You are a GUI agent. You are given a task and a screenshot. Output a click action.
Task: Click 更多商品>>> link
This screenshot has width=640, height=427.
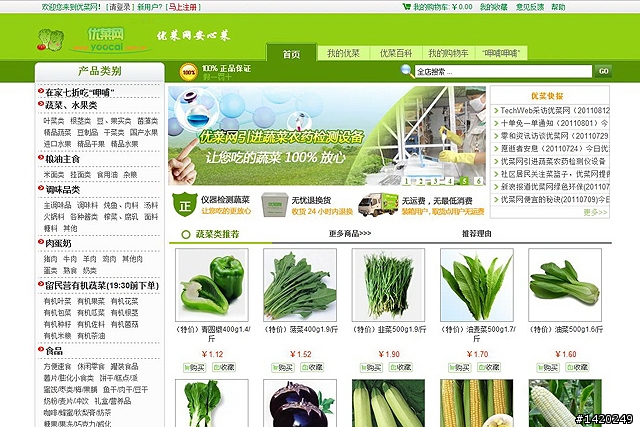350,234
